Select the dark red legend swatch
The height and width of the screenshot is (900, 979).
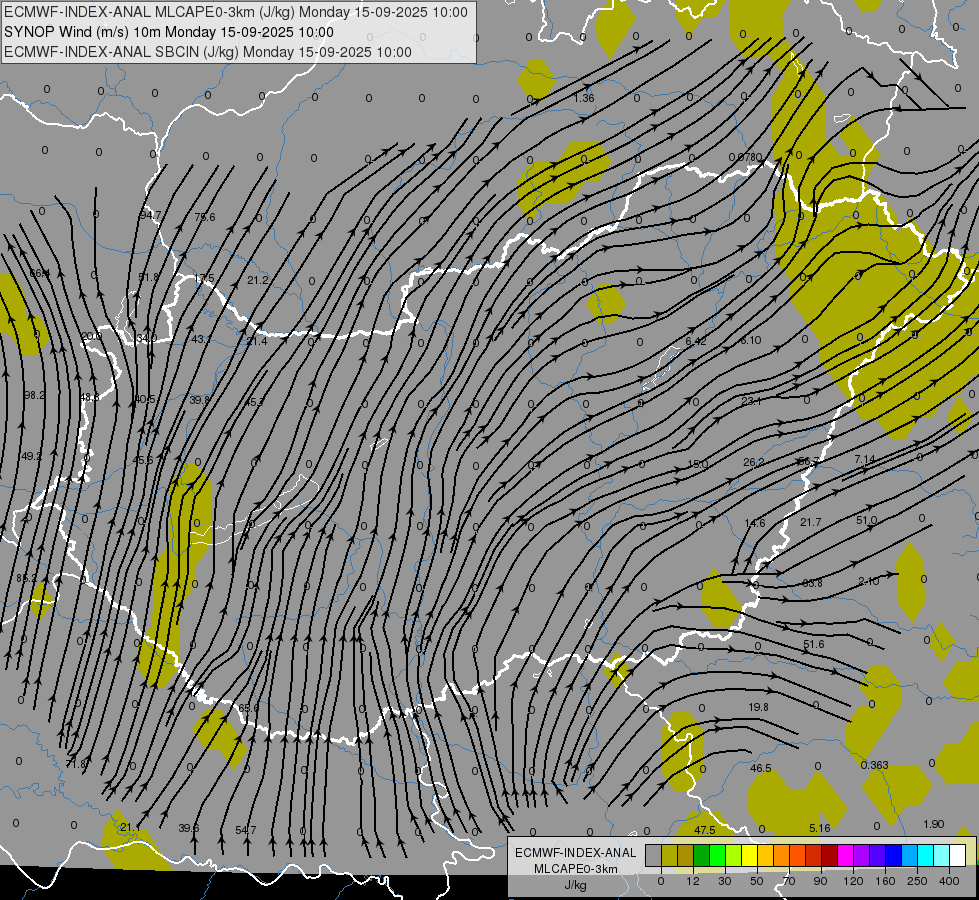[829, 855]
